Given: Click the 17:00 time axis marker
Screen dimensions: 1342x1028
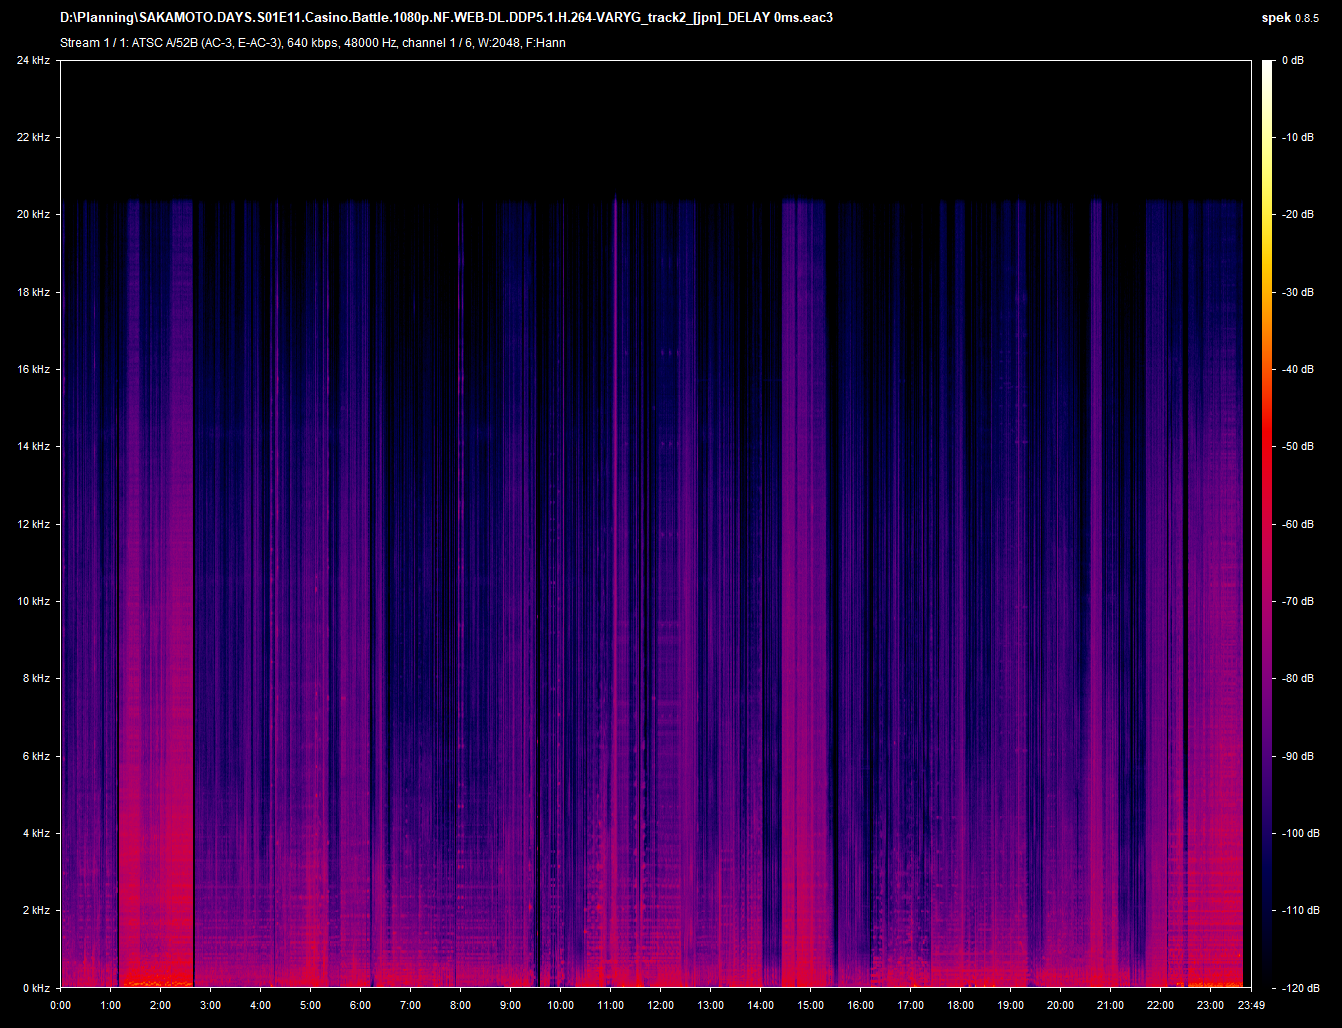Looking at the screenshot, I should point(910,1005).
